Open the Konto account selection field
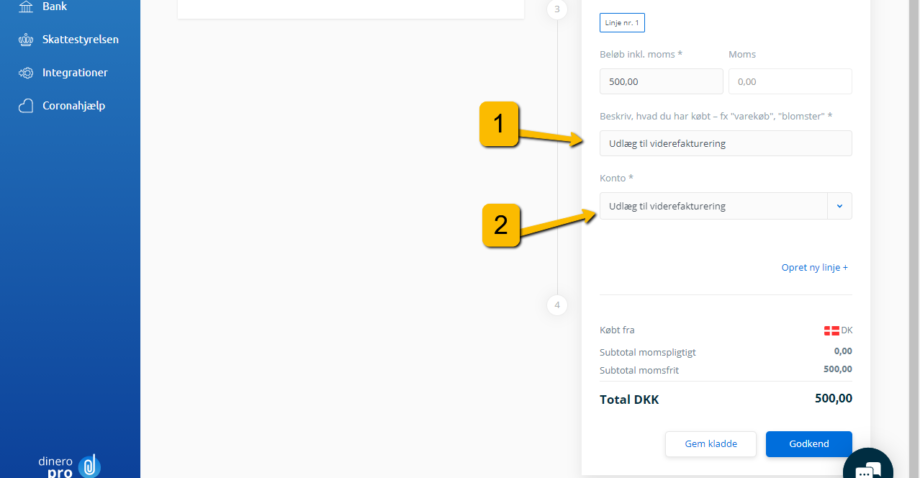The height and width of the screenshot is (478, 920). tap(725, 206)
